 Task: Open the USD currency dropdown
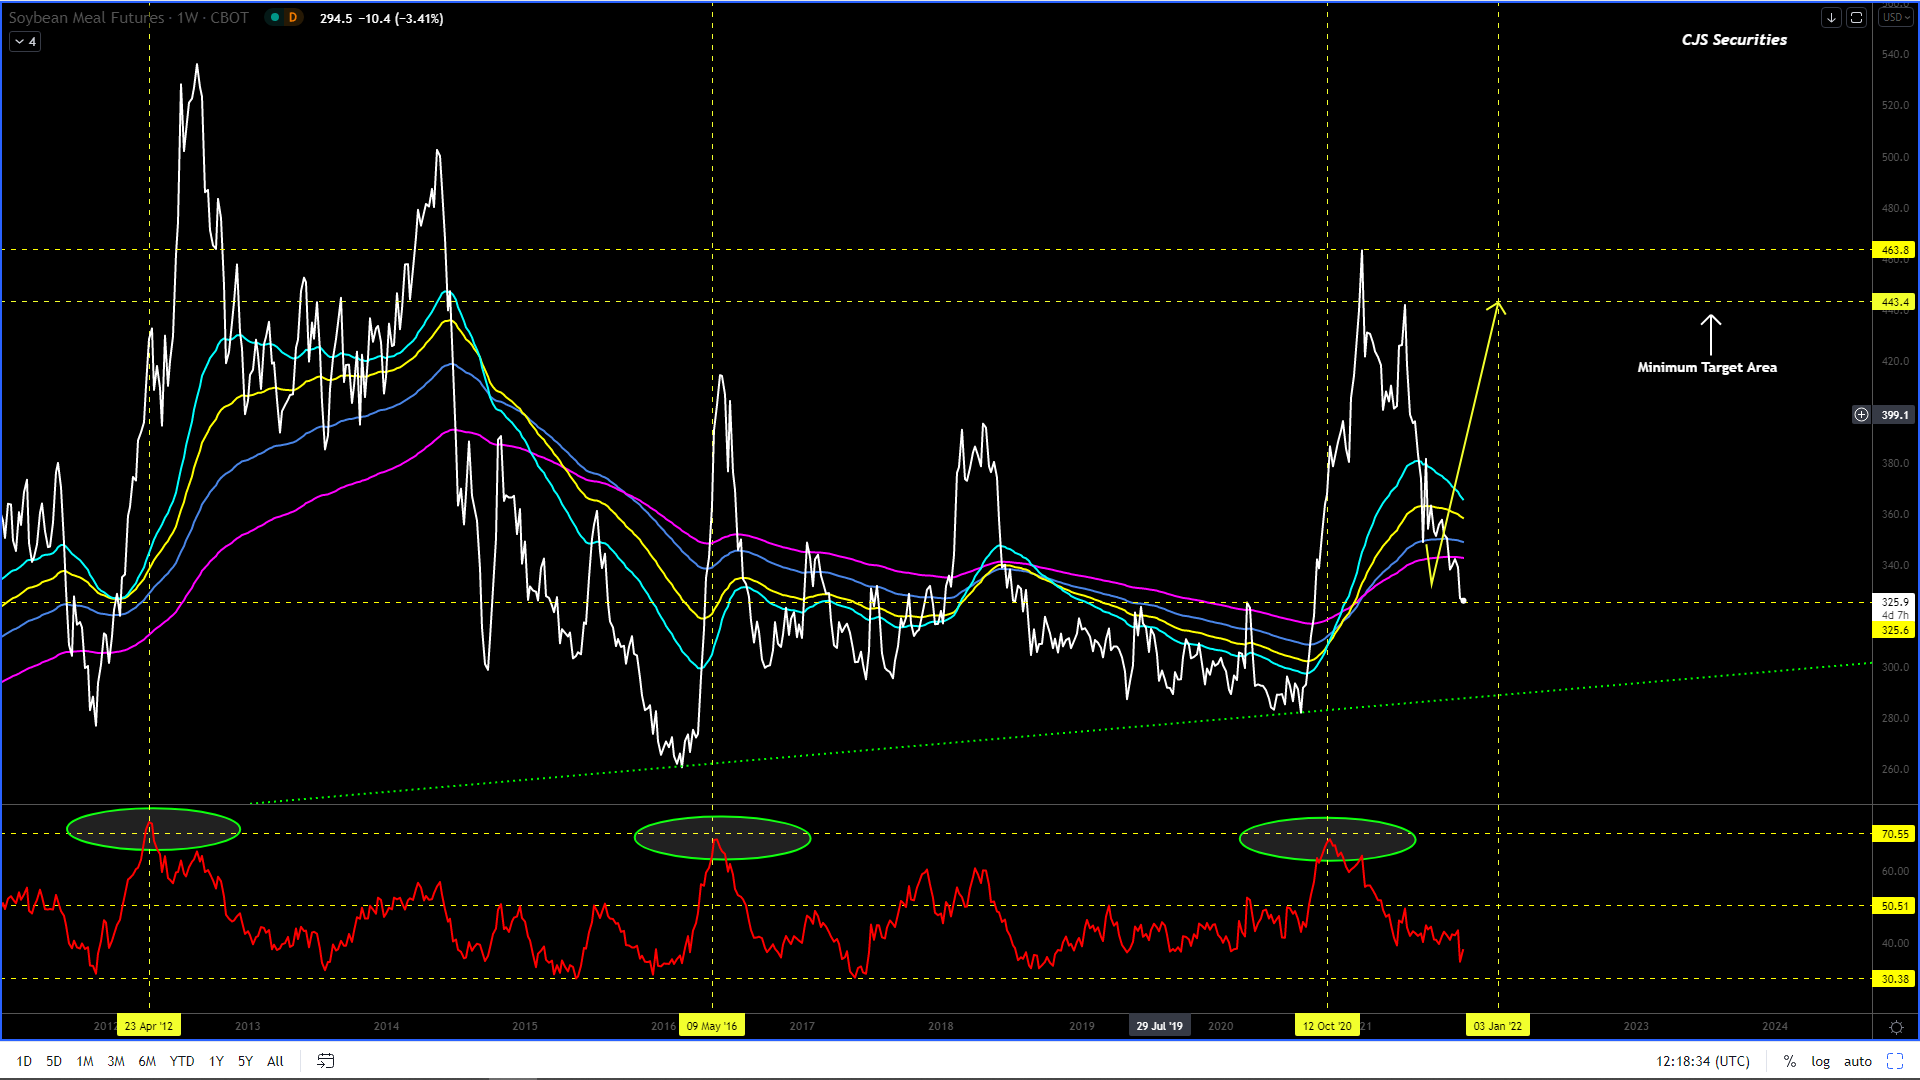1895,18
